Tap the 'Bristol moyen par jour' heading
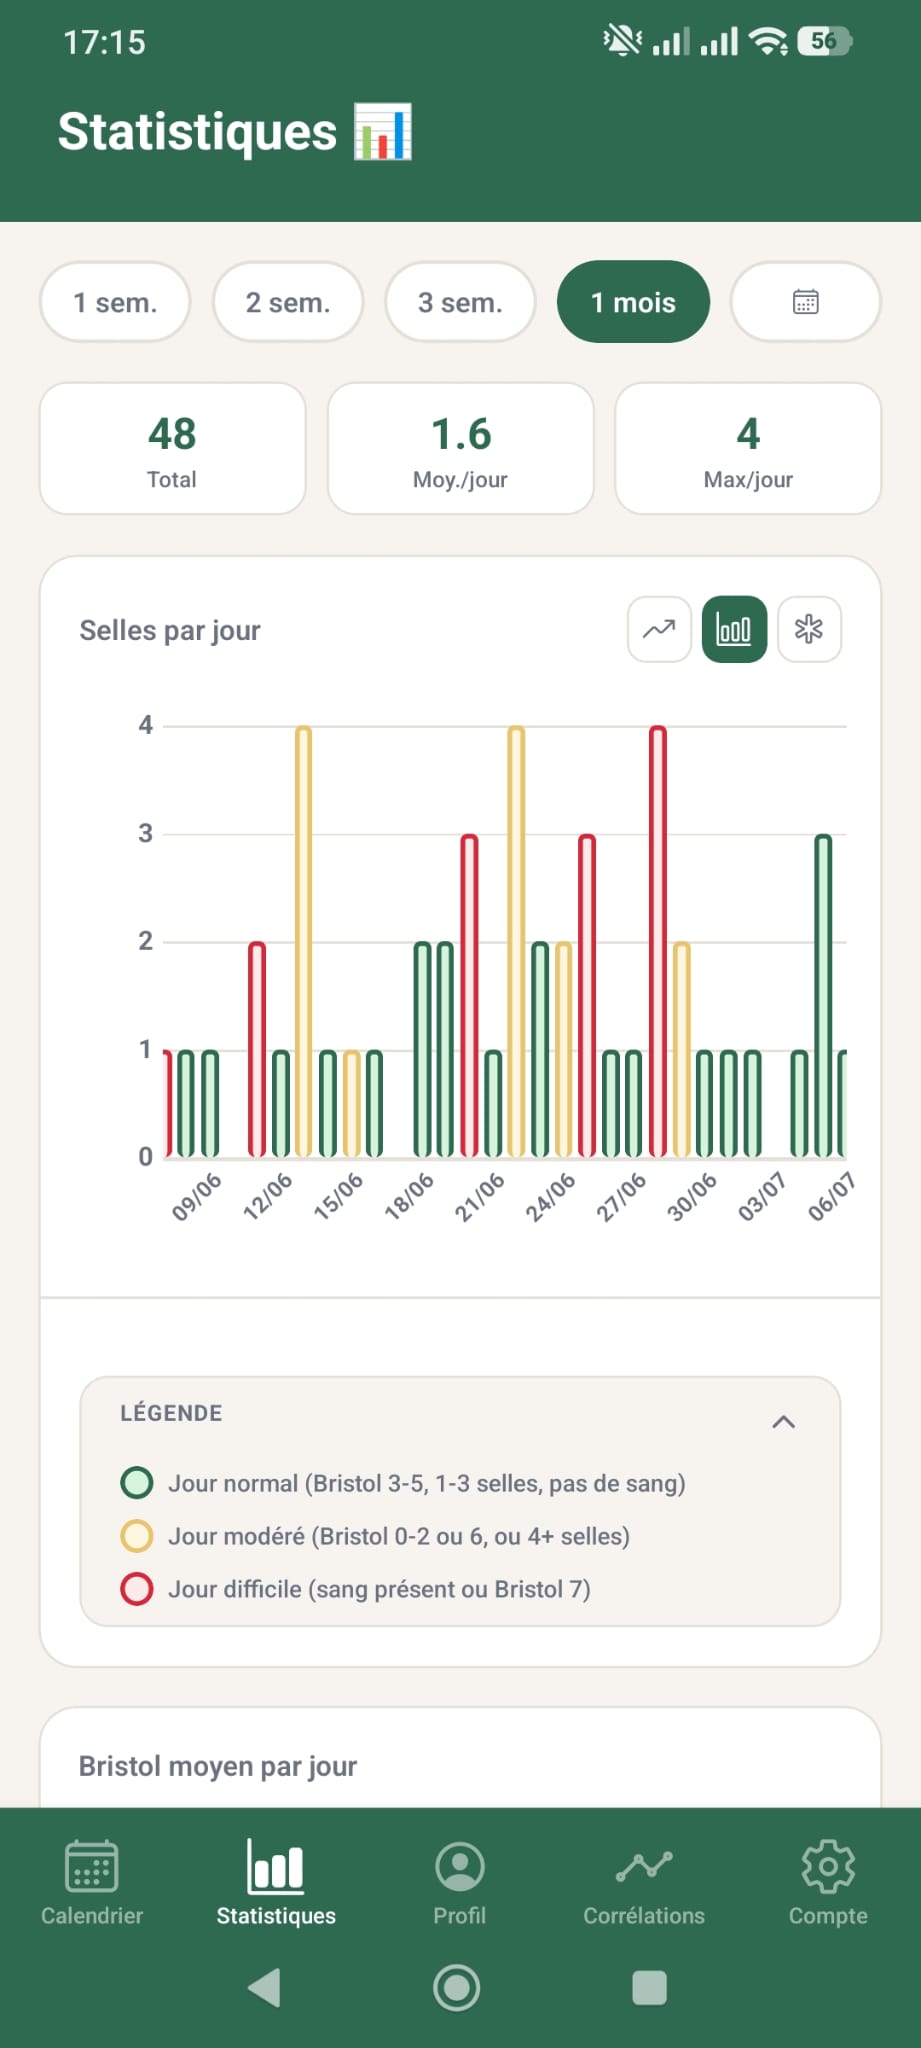This screenshot has height=2048, width=921. (218, 1766)
